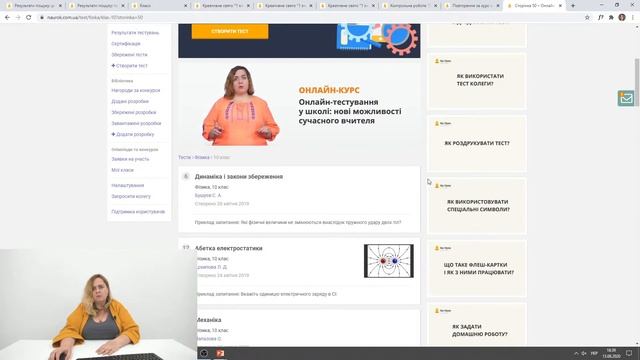This screenshot has width=640, height=360.
Task: Click 'Фізика' breadcrumb link
Action: pos(202,157)
